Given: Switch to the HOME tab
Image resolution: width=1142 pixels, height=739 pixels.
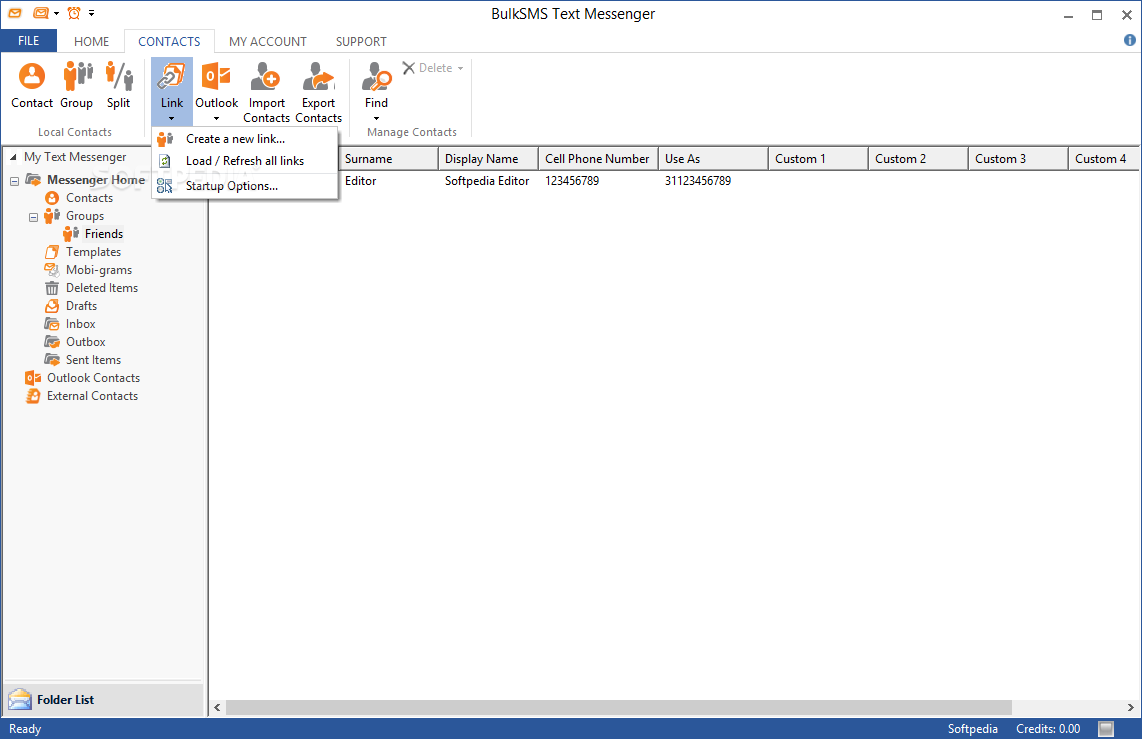Looking at the screenshot, I should point(91,42).
